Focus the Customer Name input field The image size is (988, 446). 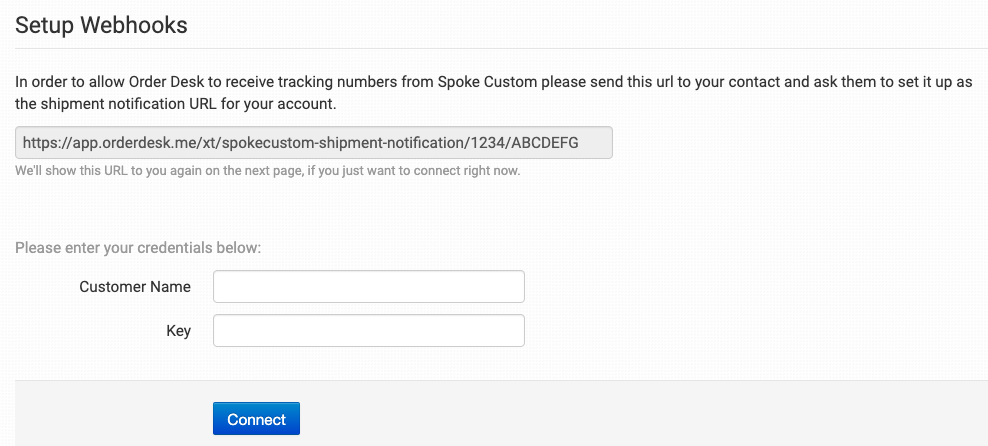point(369,287)
